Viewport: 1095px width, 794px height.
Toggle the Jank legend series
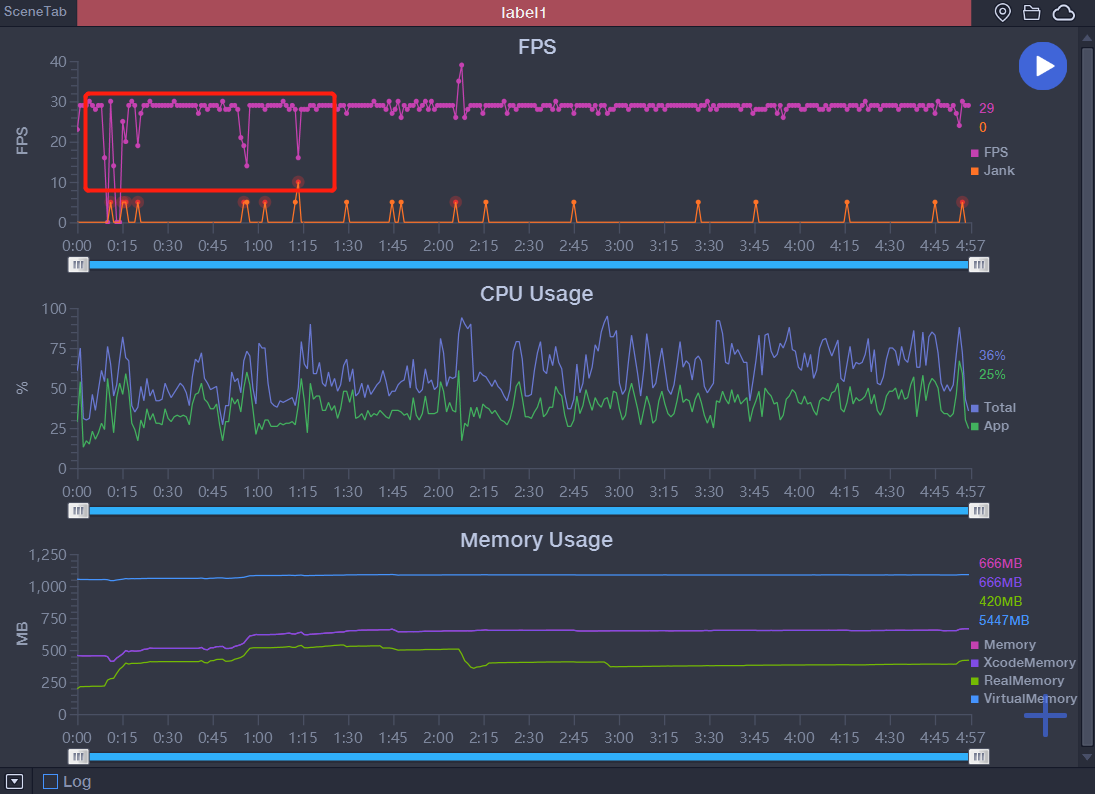[x=992, y=170]
